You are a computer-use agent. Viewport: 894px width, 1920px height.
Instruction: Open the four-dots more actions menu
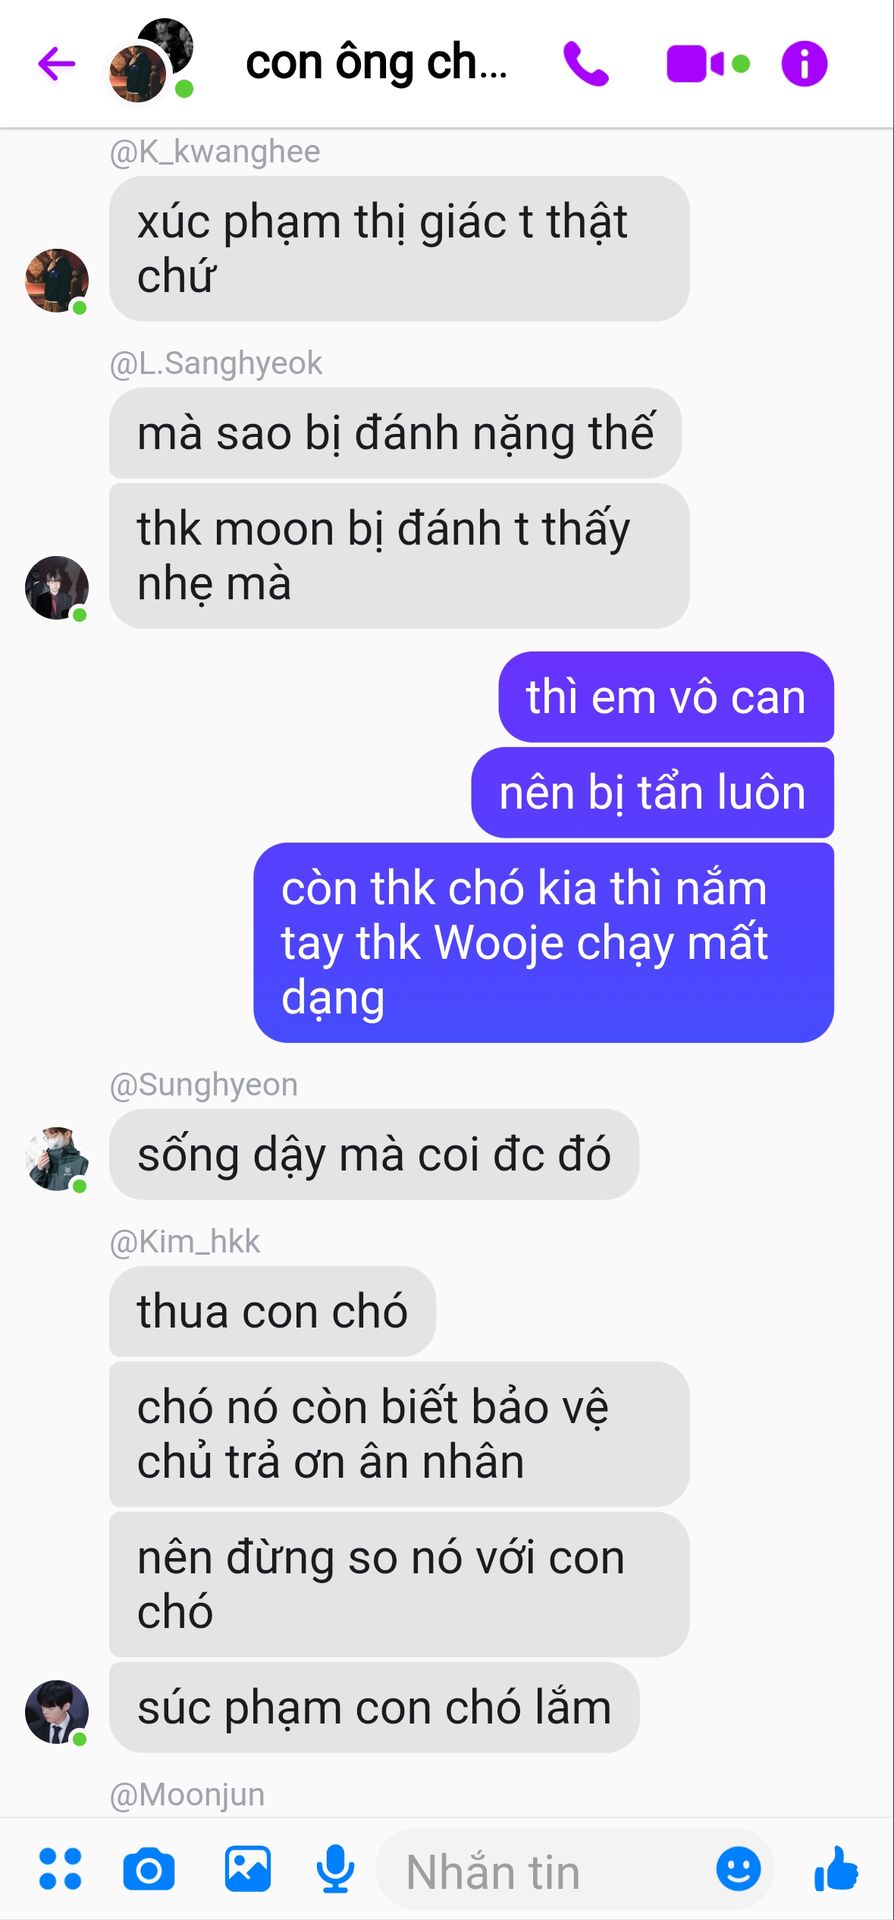(59, 1869)
